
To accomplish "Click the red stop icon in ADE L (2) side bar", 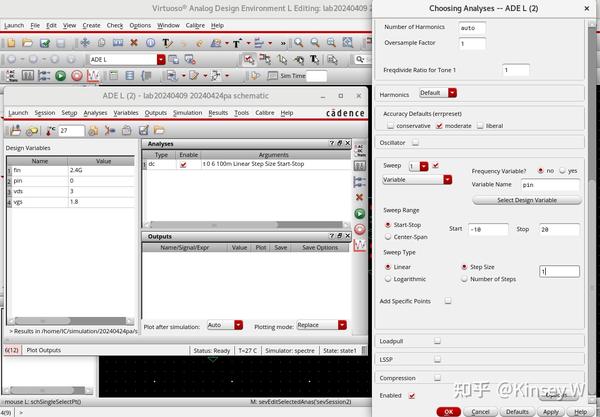I will [x=359, y=229].
